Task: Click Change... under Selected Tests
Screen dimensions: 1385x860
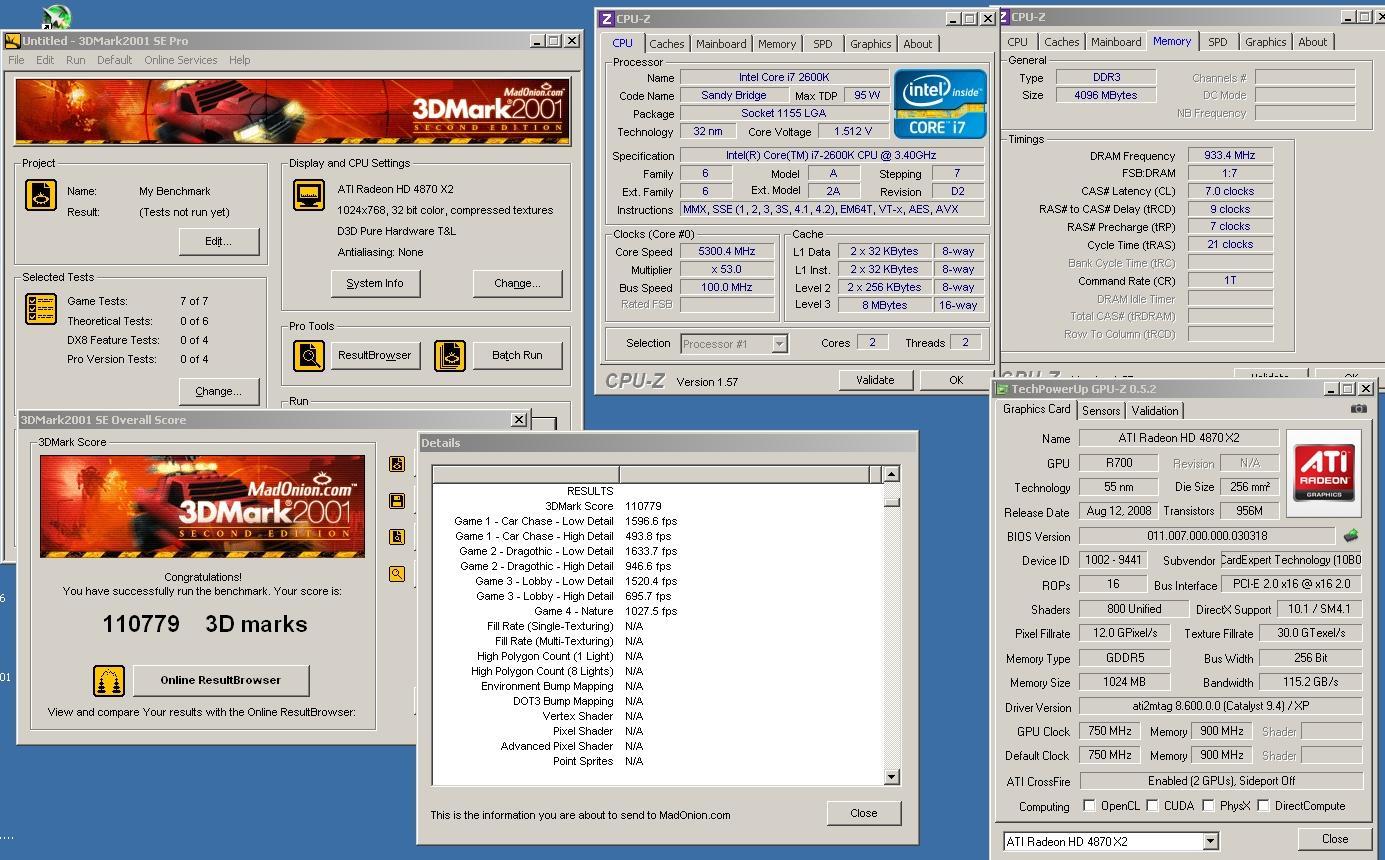Action: pyautogui.click(x=218, y=391)
